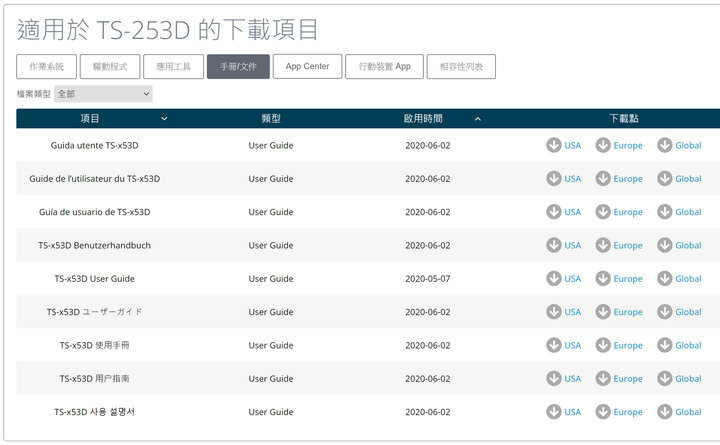Image resolution: width=720 pixels, height=445 pixels.
Task: Click the 類型 column header
Action: [x=271, y=118]
